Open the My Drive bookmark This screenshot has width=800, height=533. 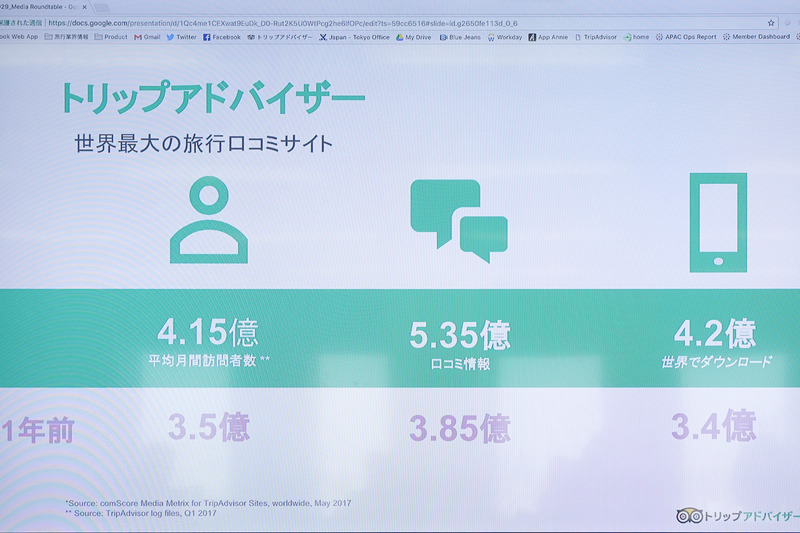(414, 37)
